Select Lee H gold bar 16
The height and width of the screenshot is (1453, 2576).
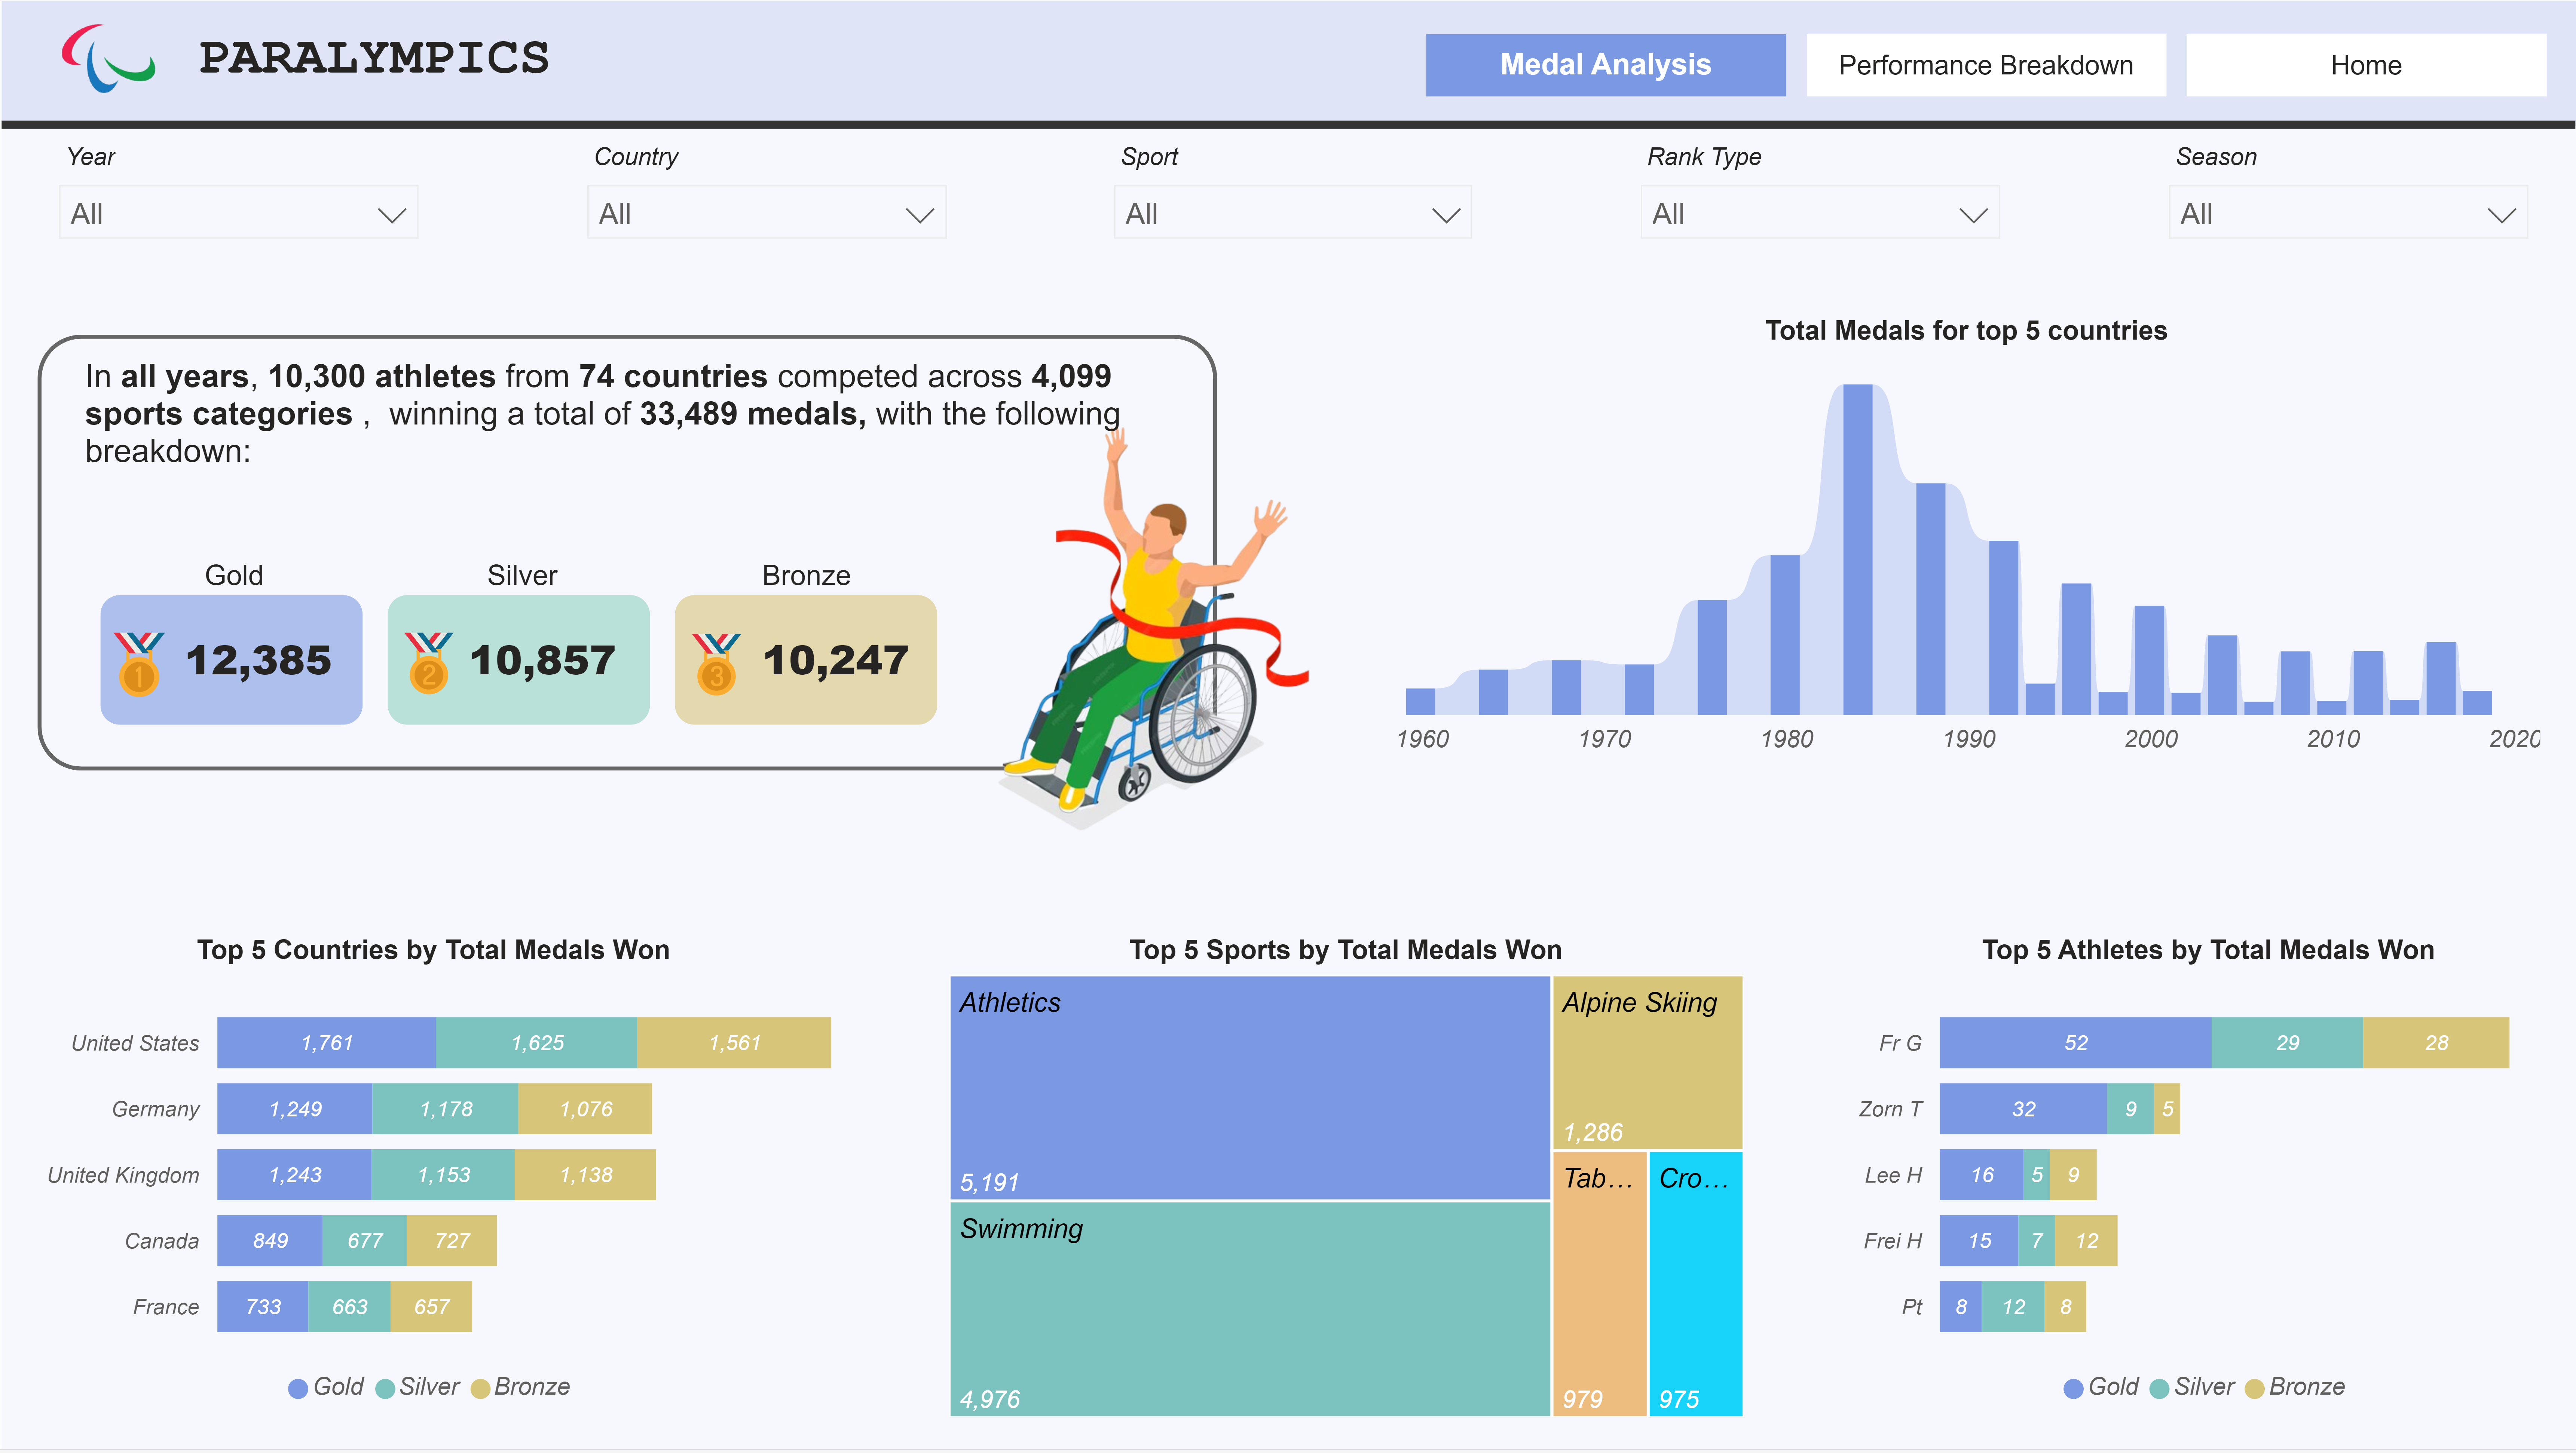coord(1982,1175)
